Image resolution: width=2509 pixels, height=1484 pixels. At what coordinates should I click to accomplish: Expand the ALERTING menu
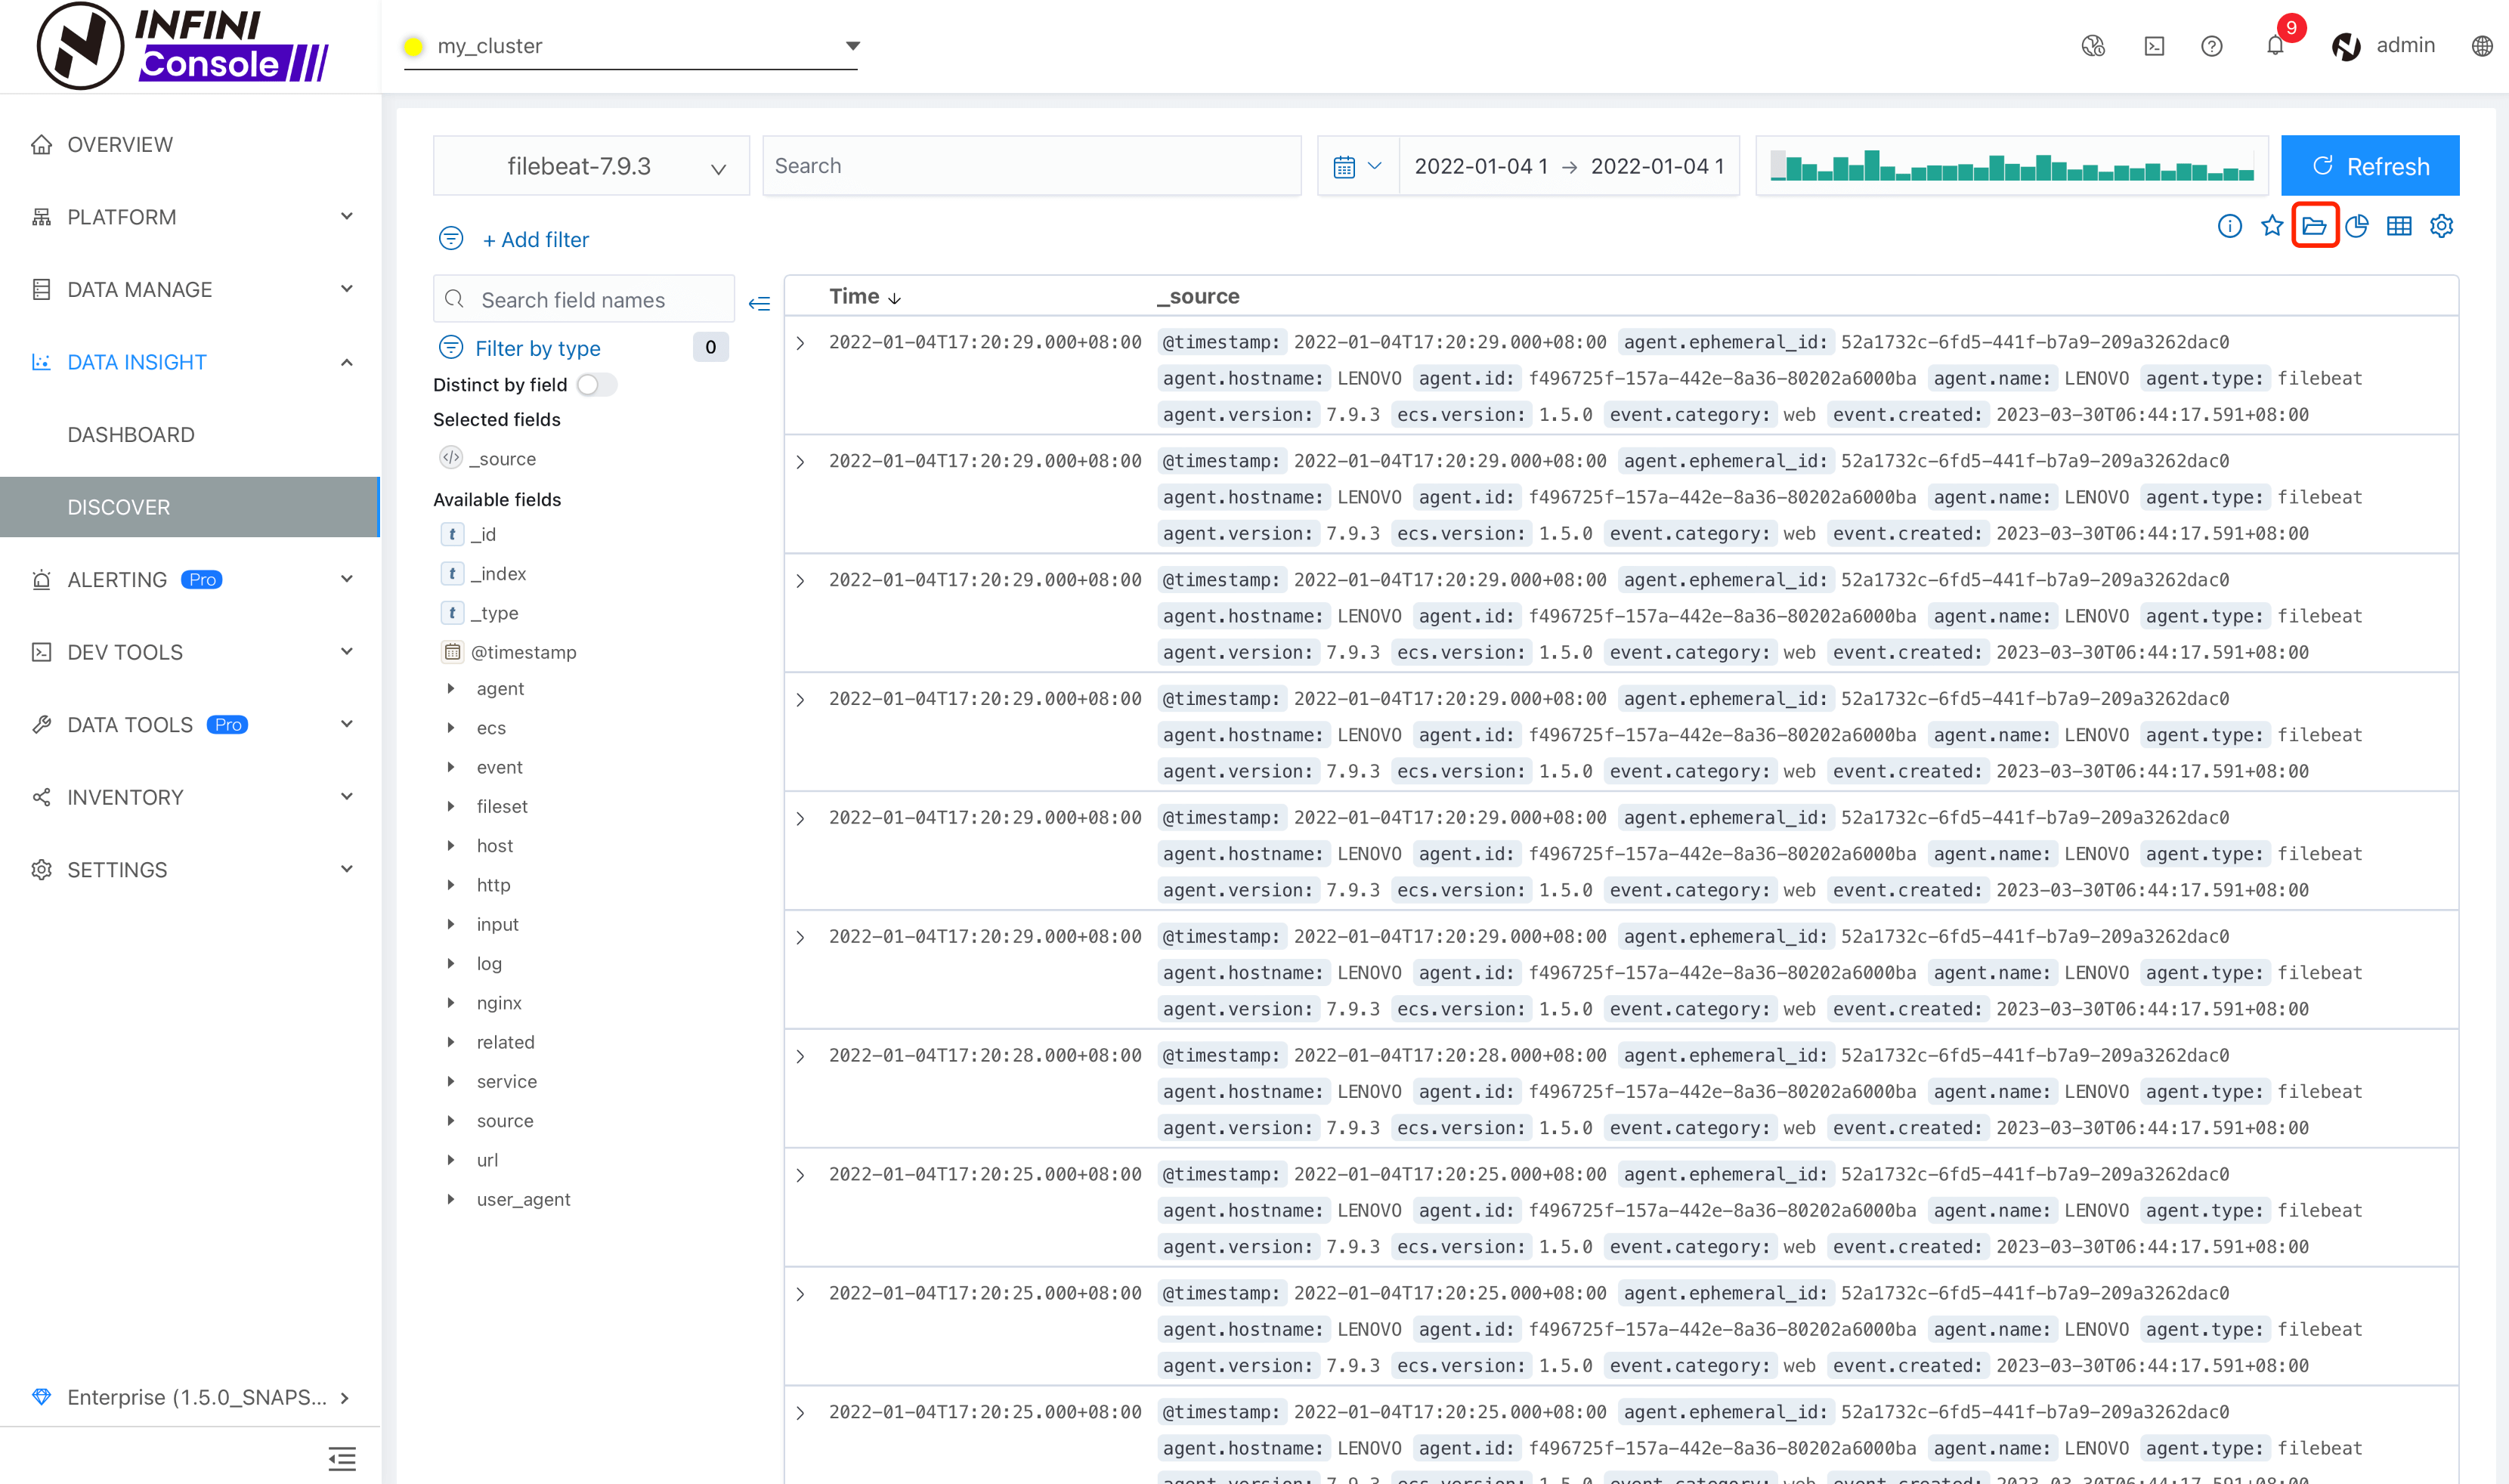click(x=190, y=580)
